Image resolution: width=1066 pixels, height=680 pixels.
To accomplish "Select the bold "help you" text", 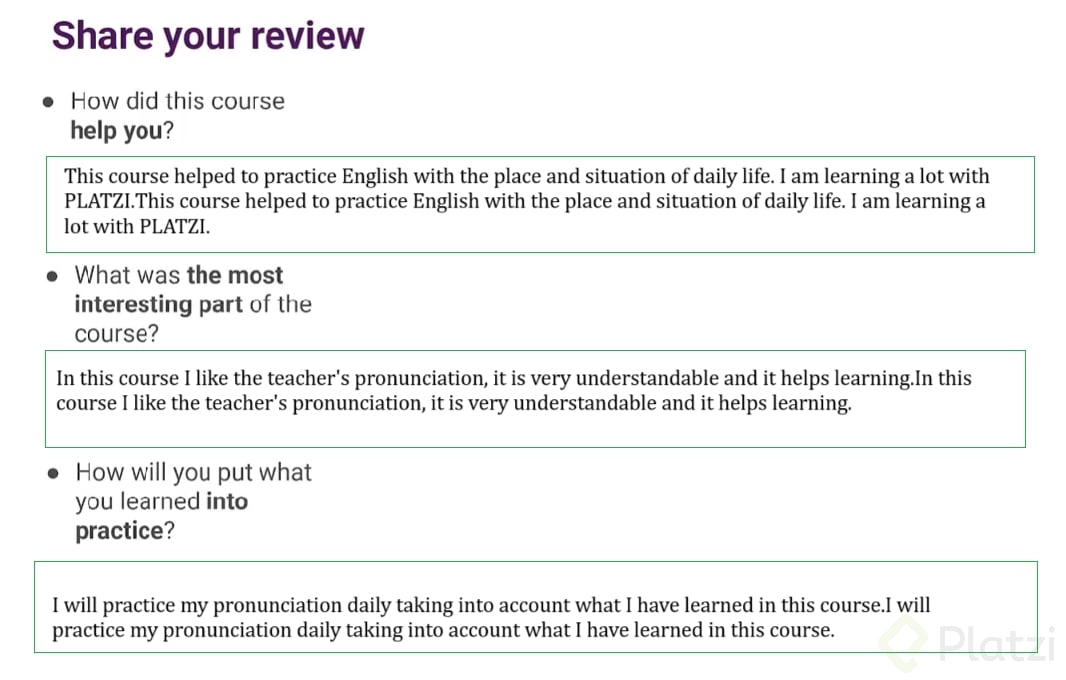I will coord(116,131).
